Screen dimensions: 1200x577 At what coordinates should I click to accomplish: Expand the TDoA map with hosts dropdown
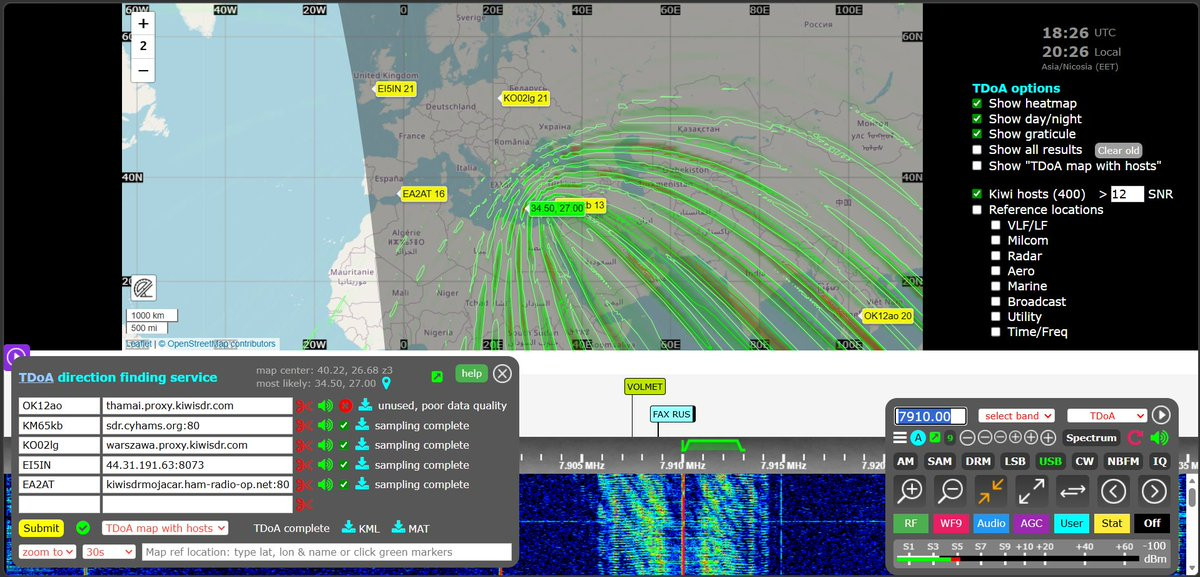165,528
